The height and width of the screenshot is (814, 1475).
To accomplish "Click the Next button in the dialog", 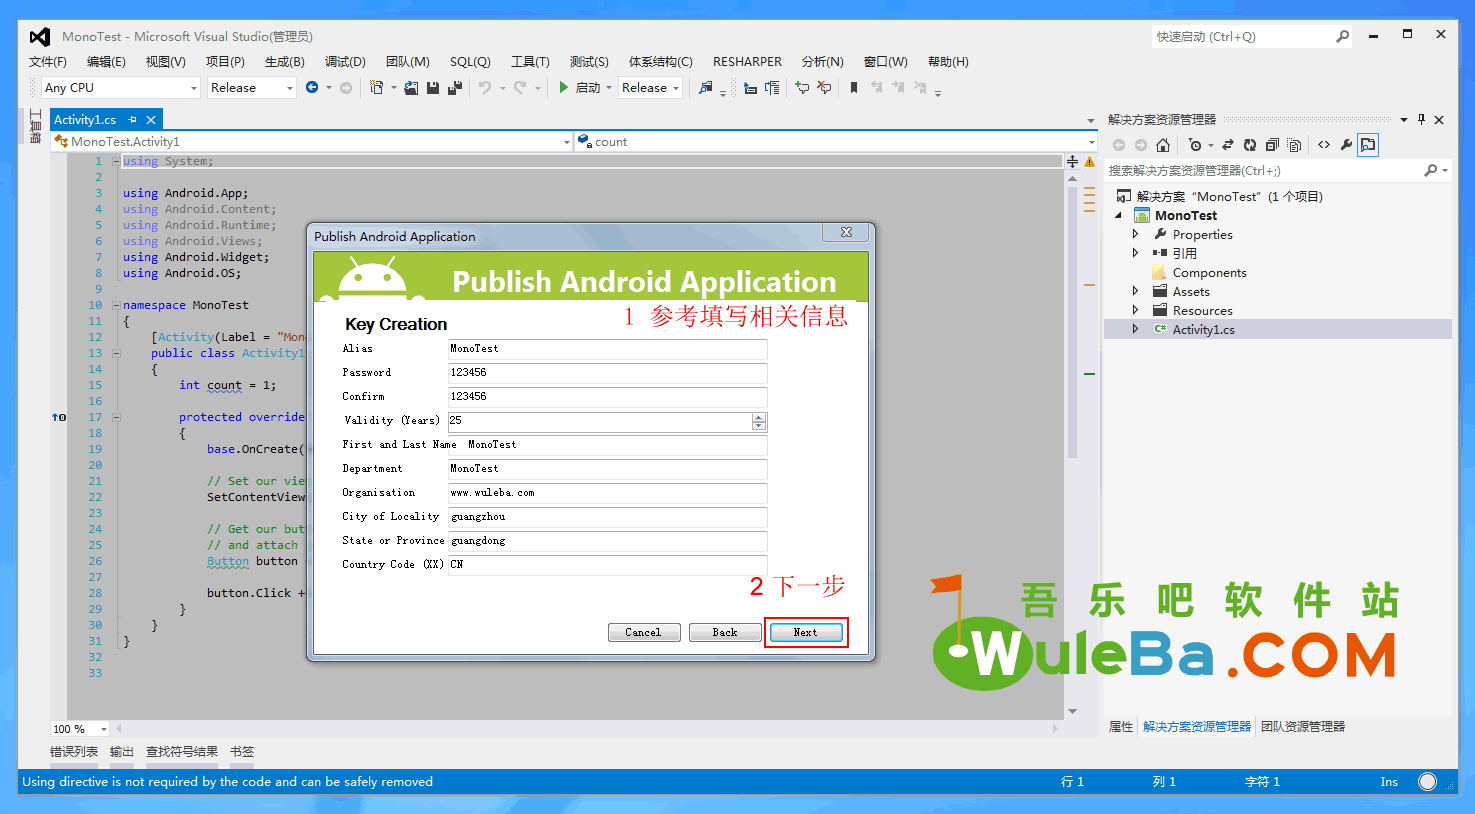I will click(806, 632).
